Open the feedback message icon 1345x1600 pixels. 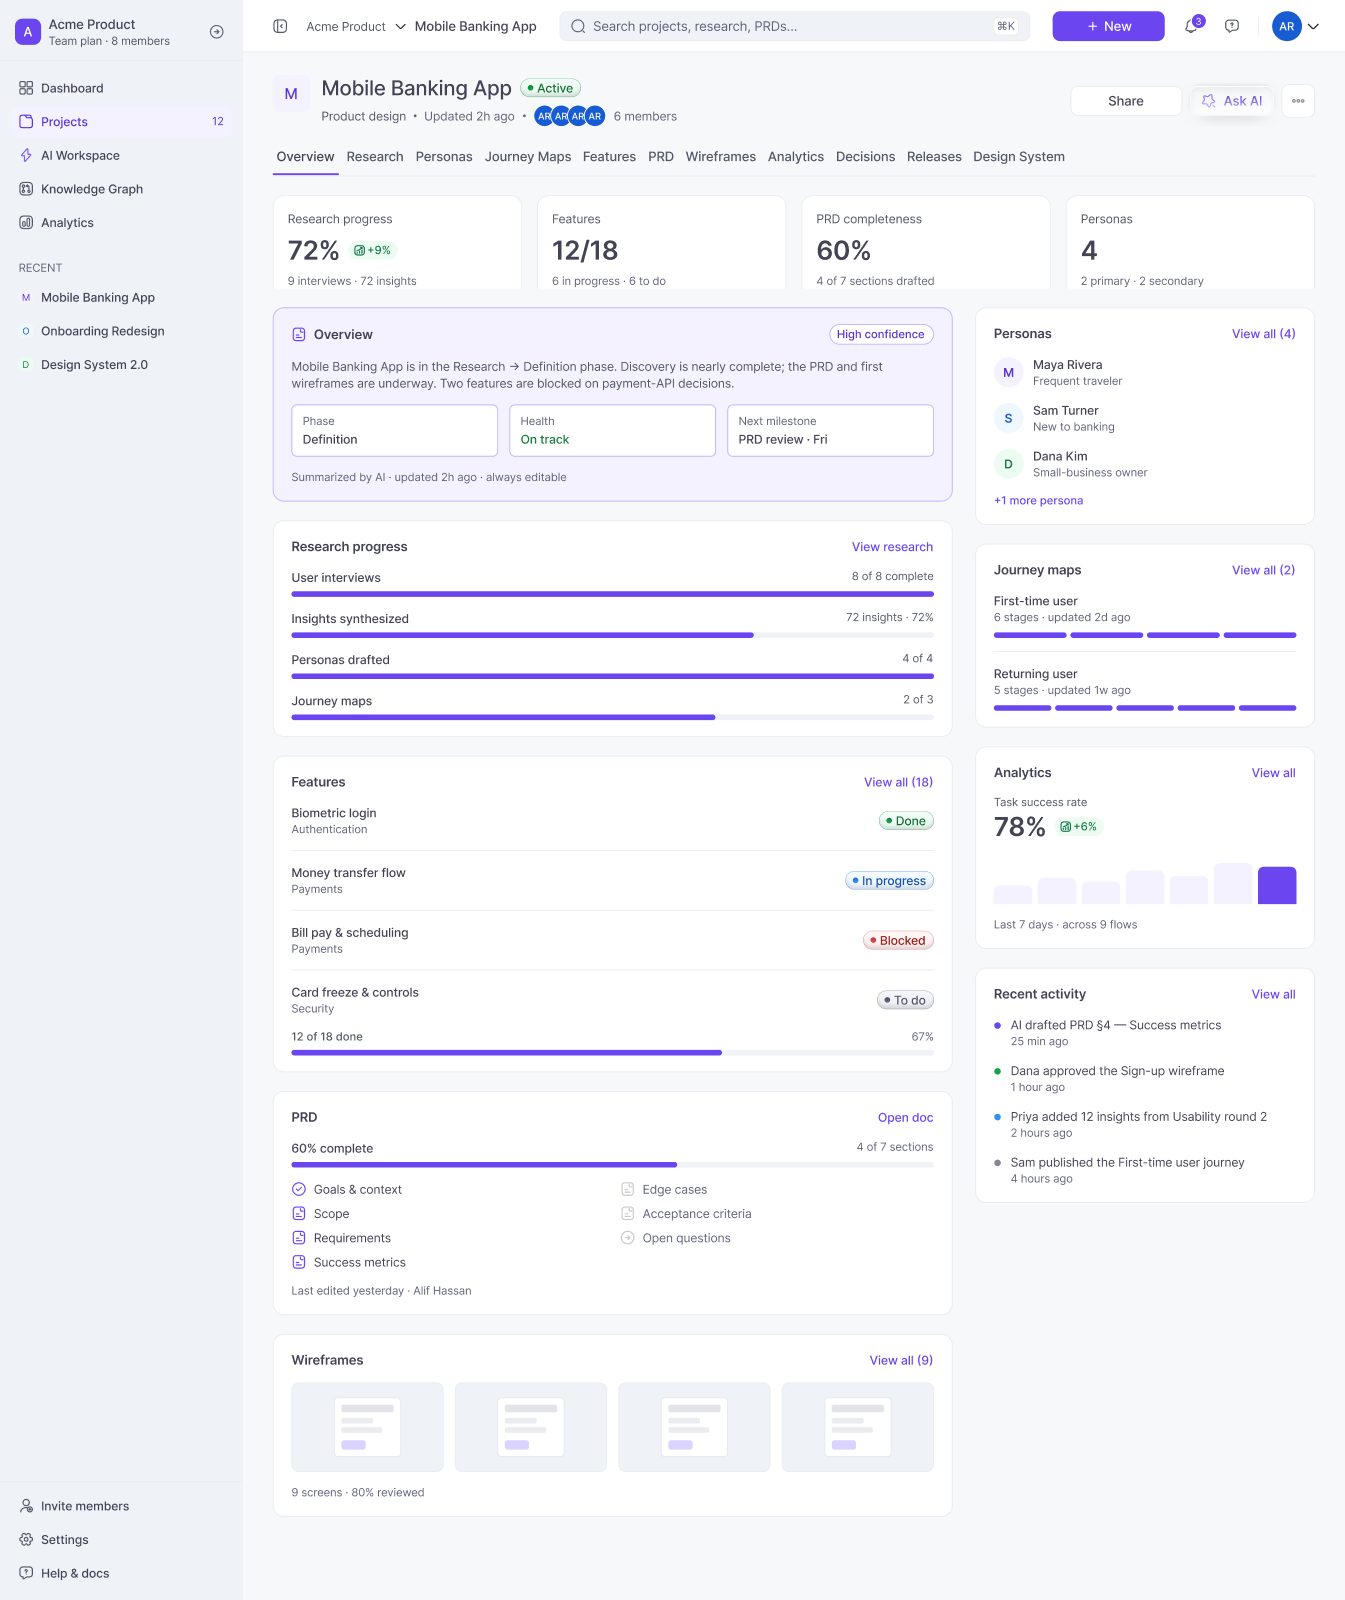[x=1232, y=26]
